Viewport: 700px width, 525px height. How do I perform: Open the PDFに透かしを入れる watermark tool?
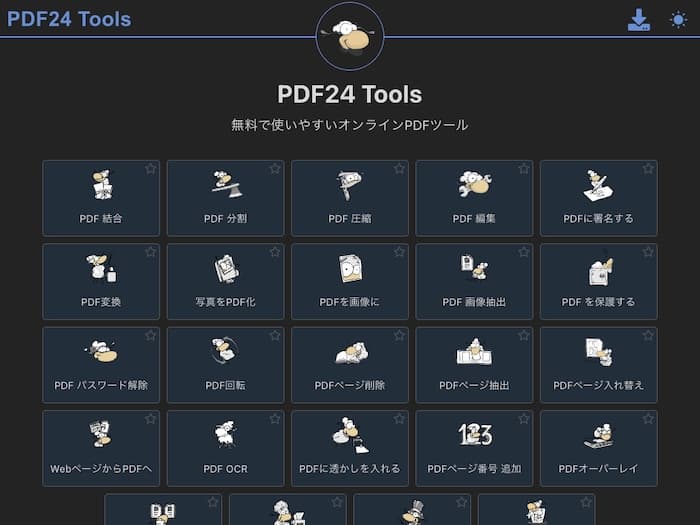[350, 449]
